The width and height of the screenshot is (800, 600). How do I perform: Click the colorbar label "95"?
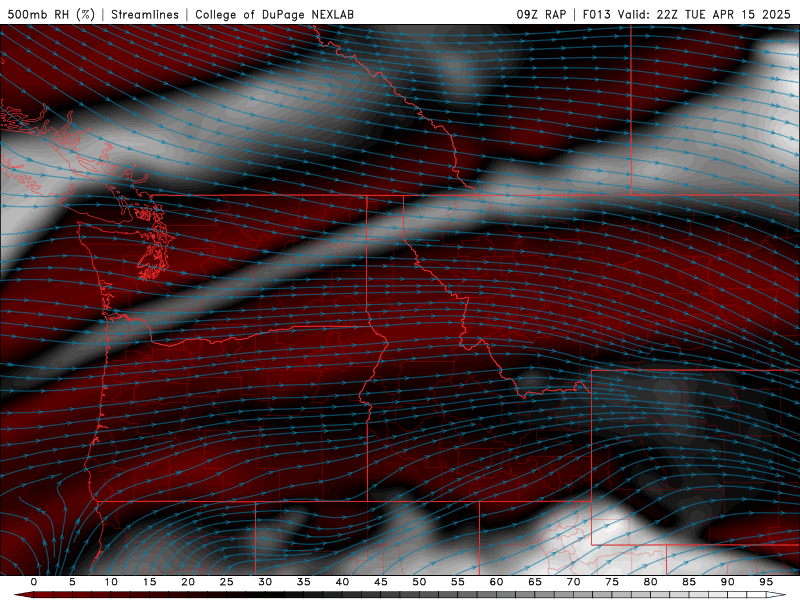click(766, 582)
